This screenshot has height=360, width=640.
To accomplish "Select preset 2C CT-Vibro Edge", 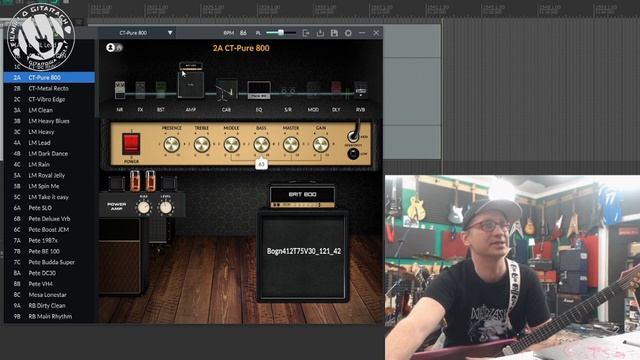I will pyautogui.click(x=49, y=99).
